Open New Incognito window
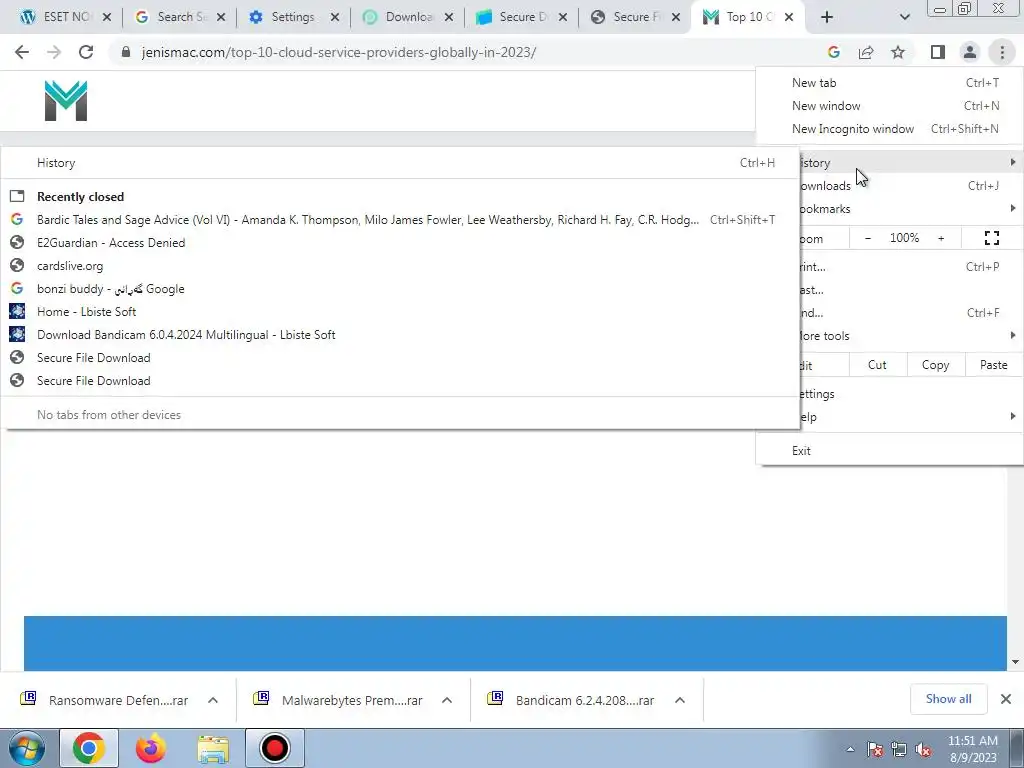This screenshot has height=768, width=1024. tap(889, 129)
